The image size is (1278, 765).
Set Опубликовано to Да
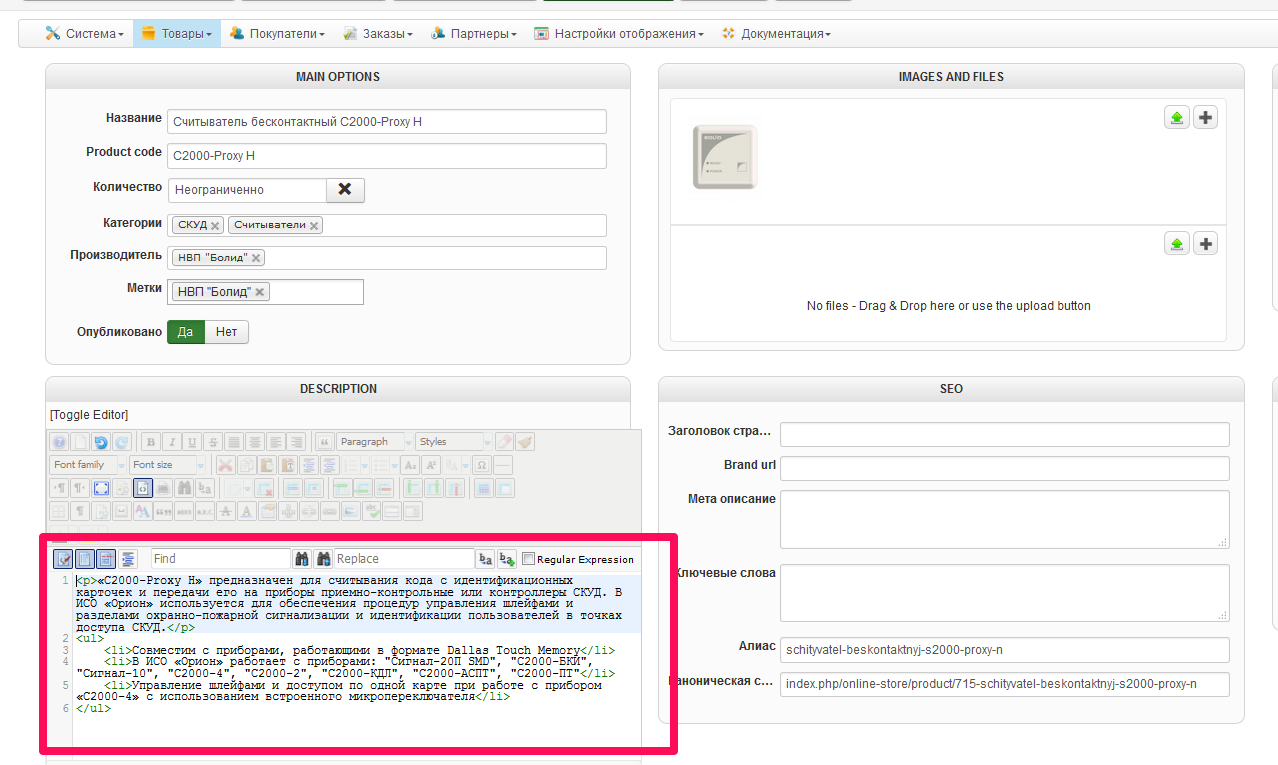(x=186, y=332)
